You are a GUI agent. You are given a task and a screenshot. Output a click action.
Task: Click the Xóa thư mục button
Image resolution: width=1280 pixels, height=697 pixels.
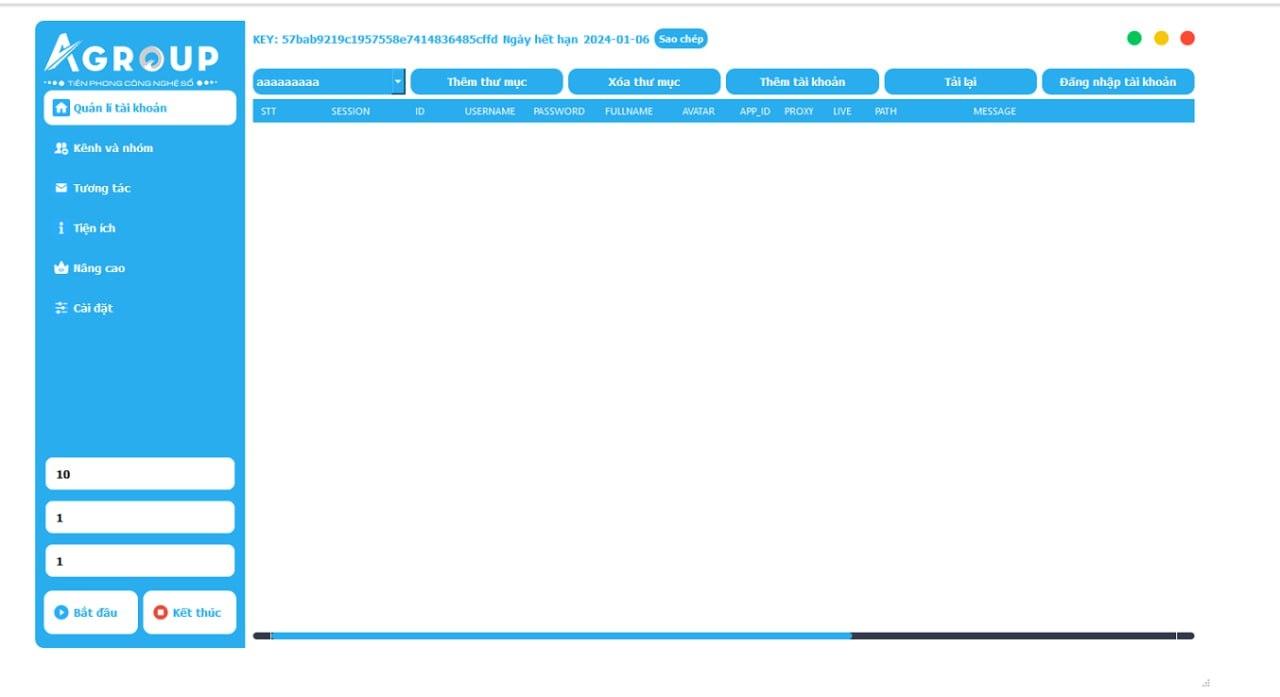pyautogui.click(x=644, y=82)
